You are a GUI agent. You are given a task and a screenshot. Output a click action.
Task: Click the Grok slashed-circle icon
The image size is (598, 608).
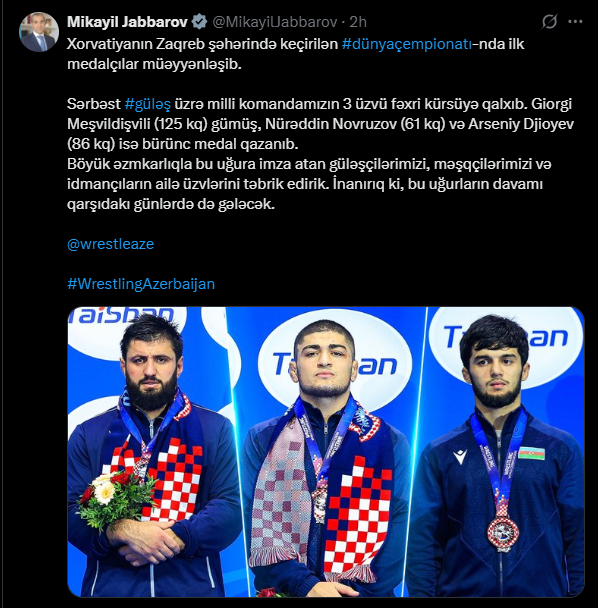pos(549,22)
